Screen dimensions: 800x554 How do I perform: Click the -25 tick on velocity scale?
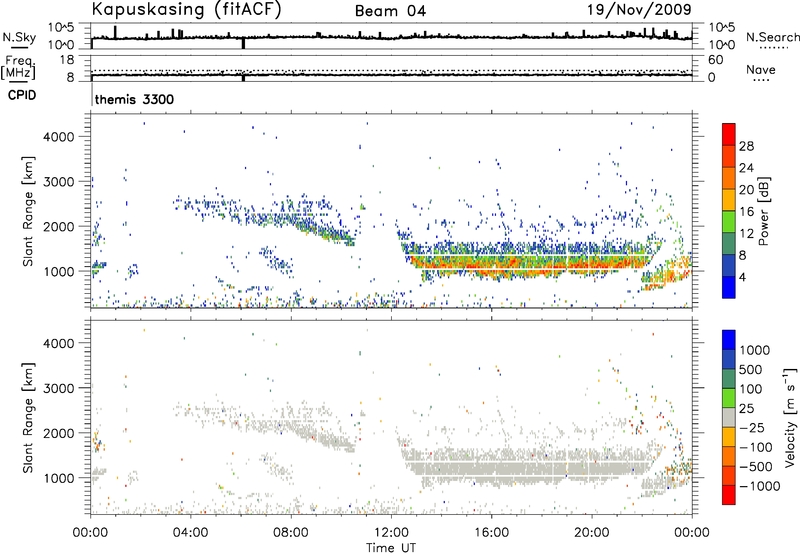coord(752,427)
